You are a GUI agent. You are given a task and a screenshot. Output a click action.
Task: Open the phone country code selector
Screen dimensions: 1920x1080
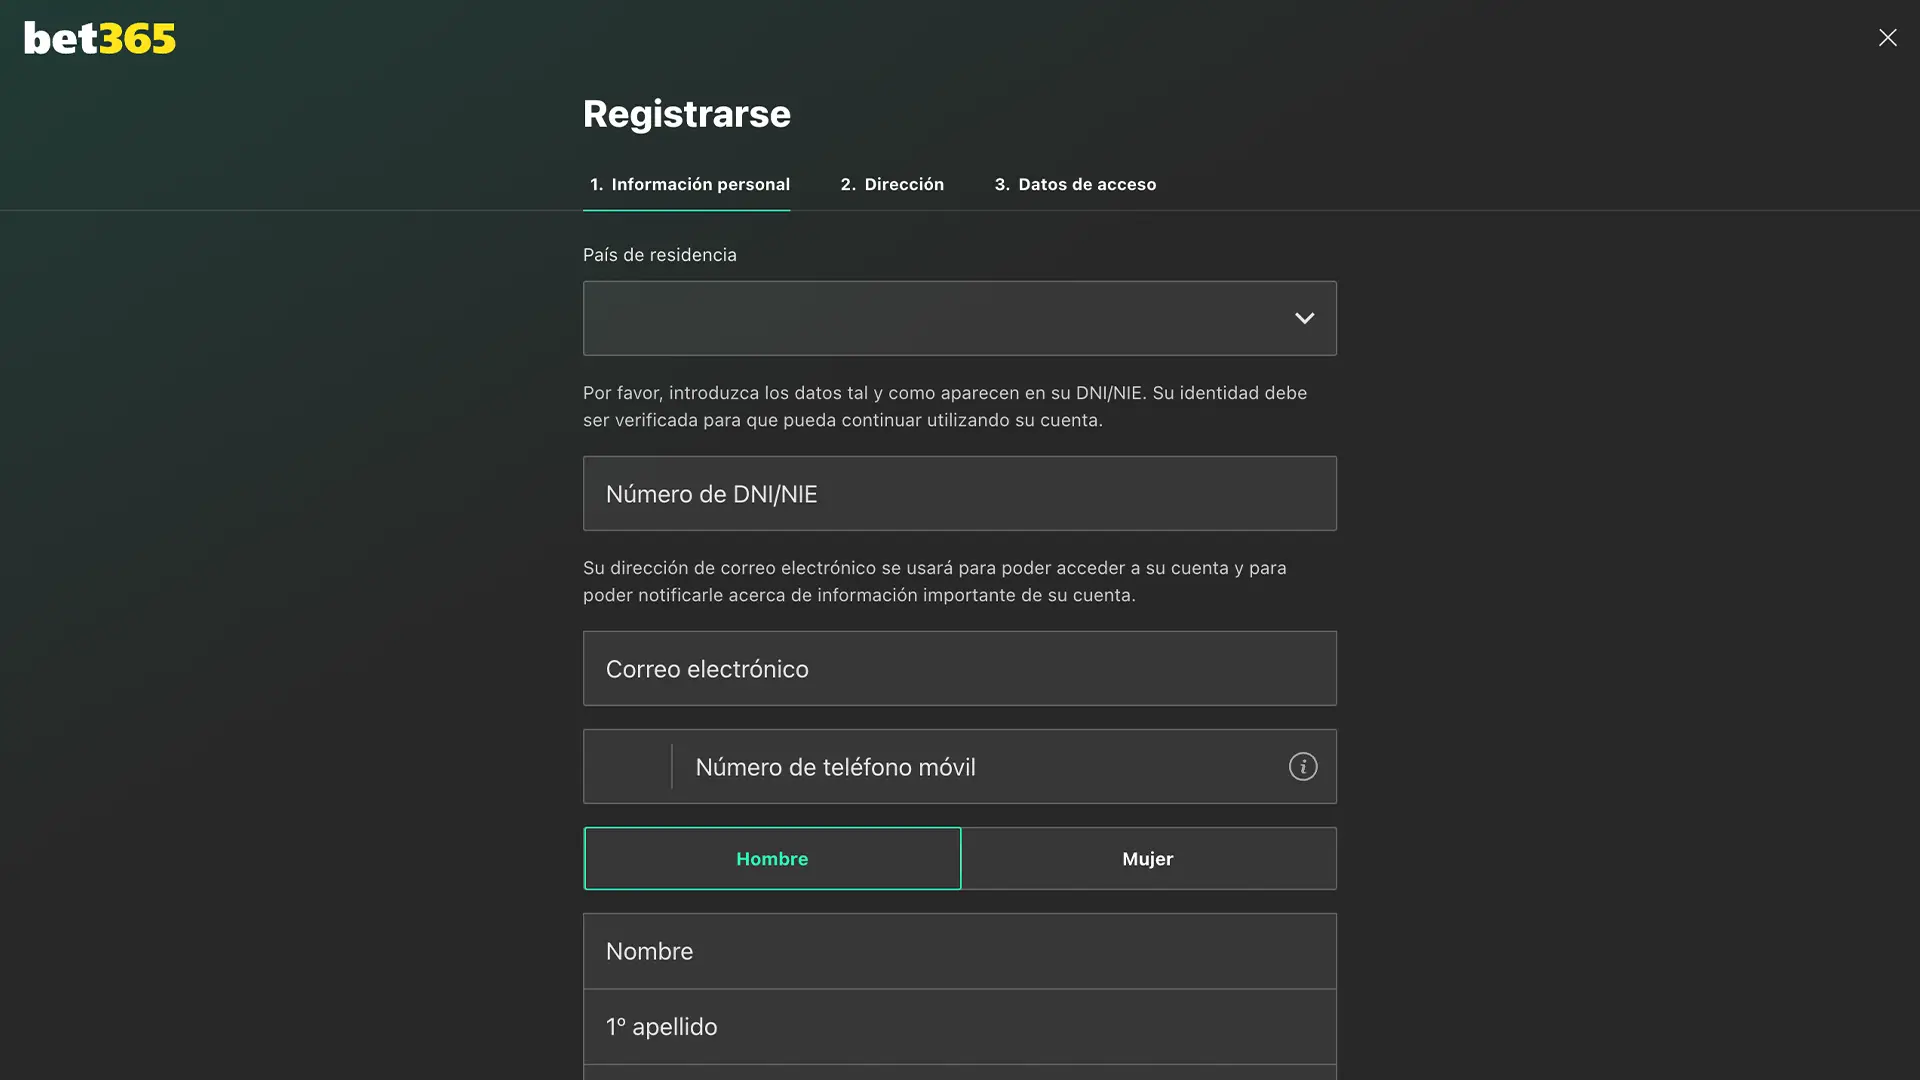pos(627,766)
